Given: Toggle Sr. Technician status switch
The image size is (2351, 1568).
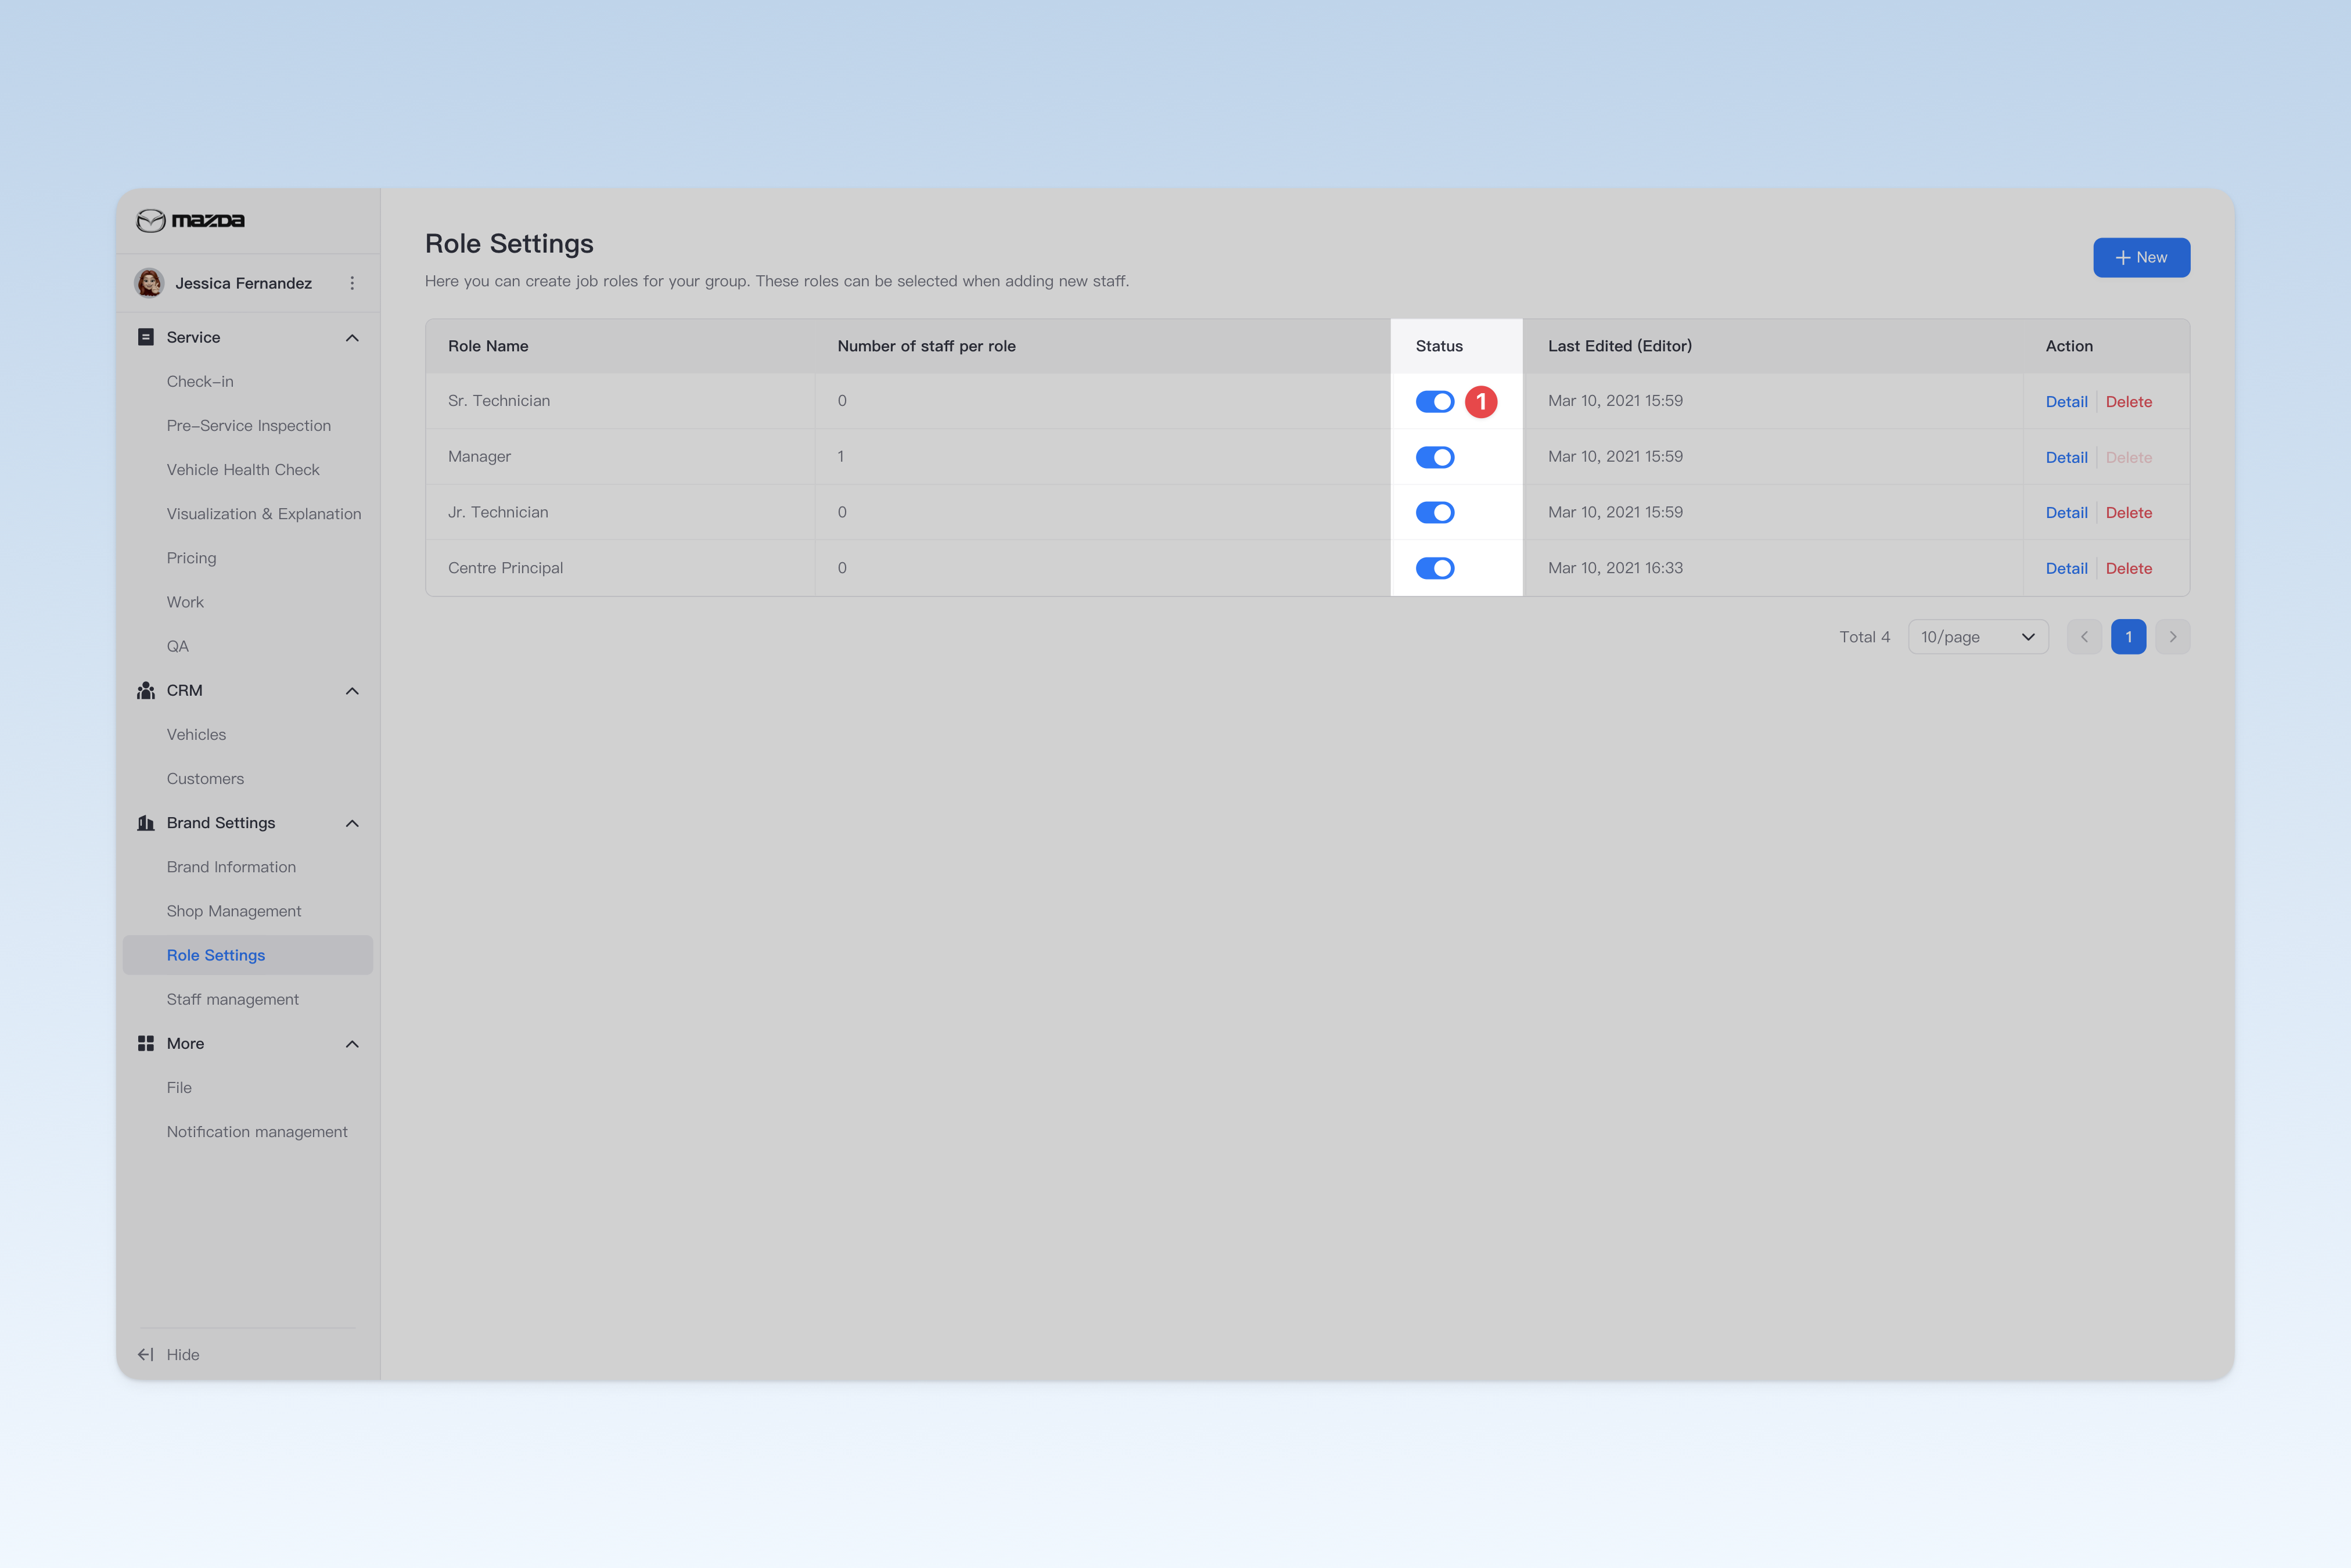Looking at the screenshot, I should tap(1435, 401).
